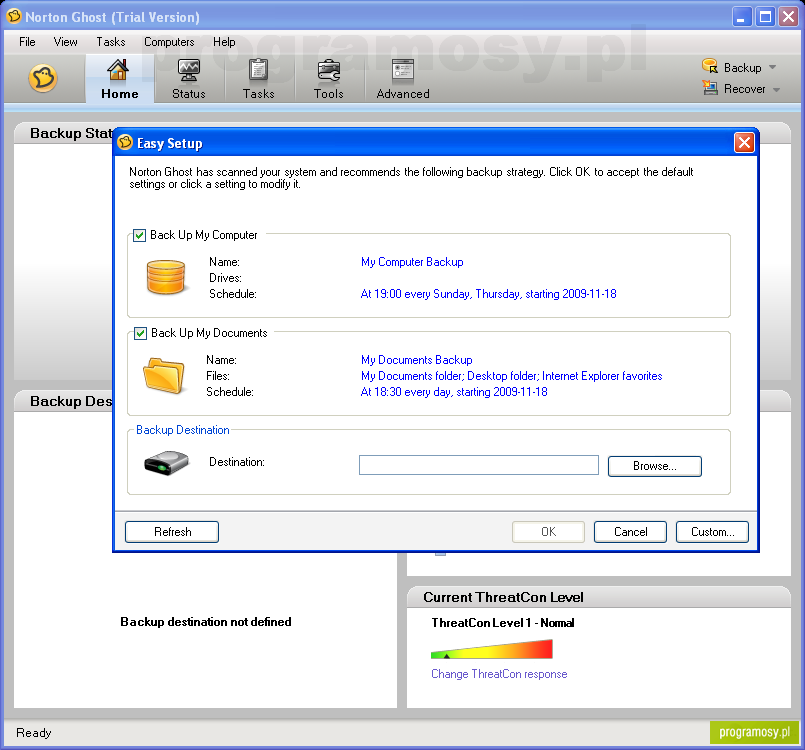Uncheck Back Up My Computer checkbox
Viewport: 805px width, 750px height.
coord(140,236)
